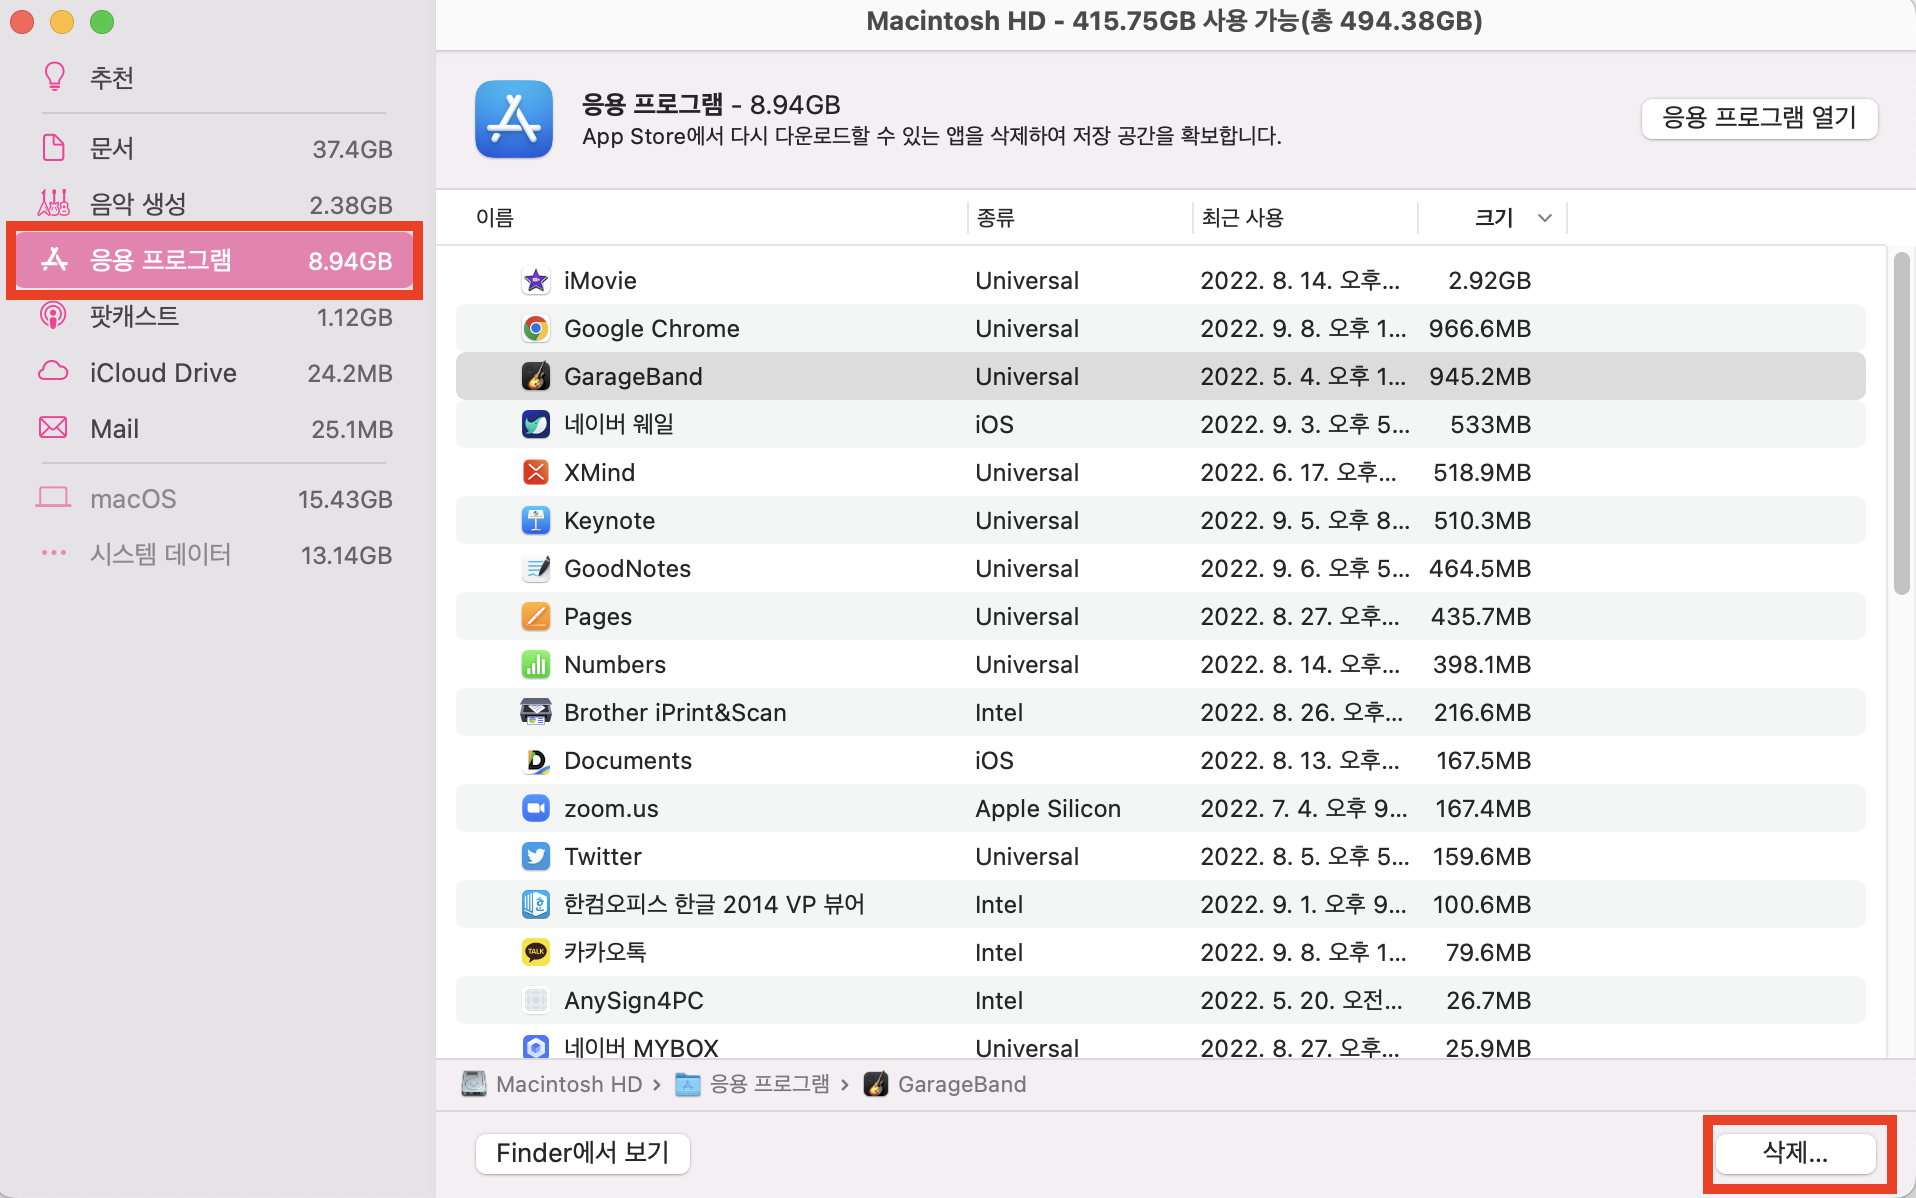Click 26.7MB size of AnySign4PC
1916x1198 pixels.
tap(1489, 1001)
